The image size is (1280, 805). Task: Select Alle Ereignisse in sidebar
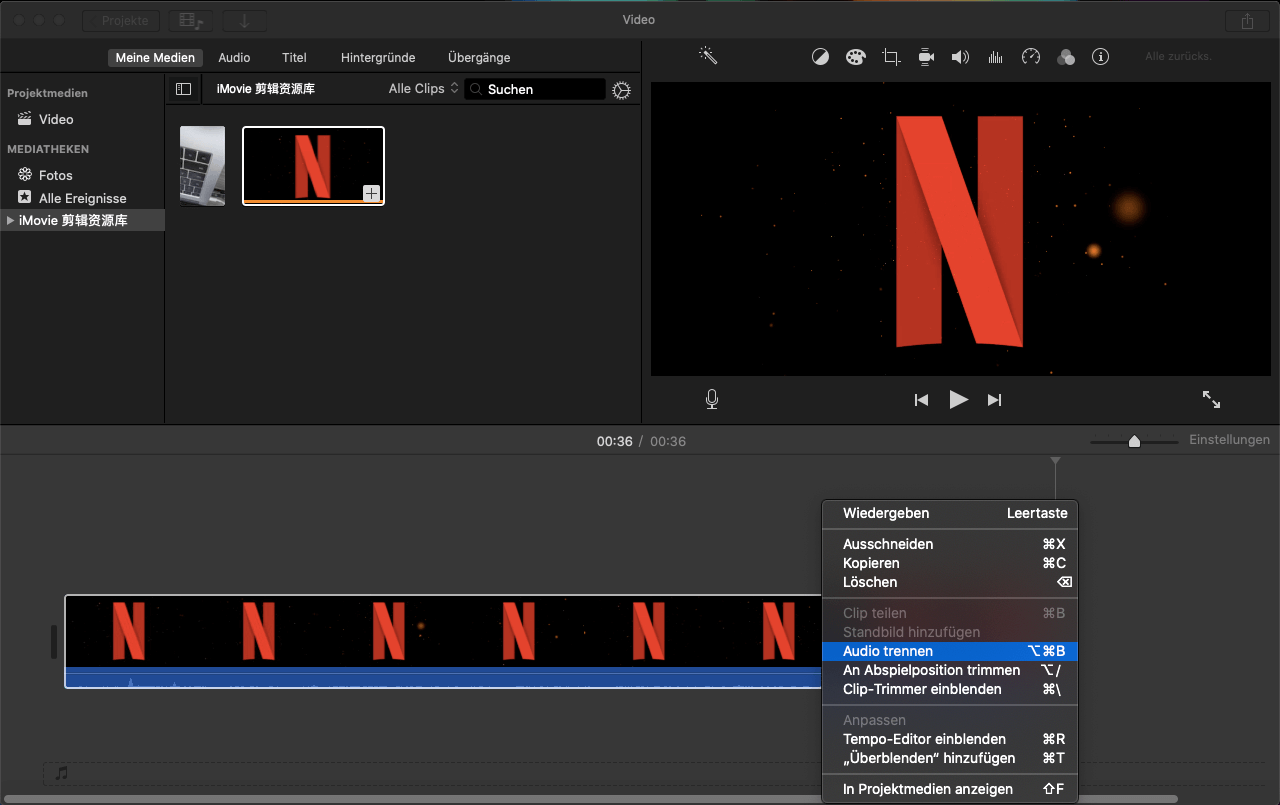[x=82, y=198]
